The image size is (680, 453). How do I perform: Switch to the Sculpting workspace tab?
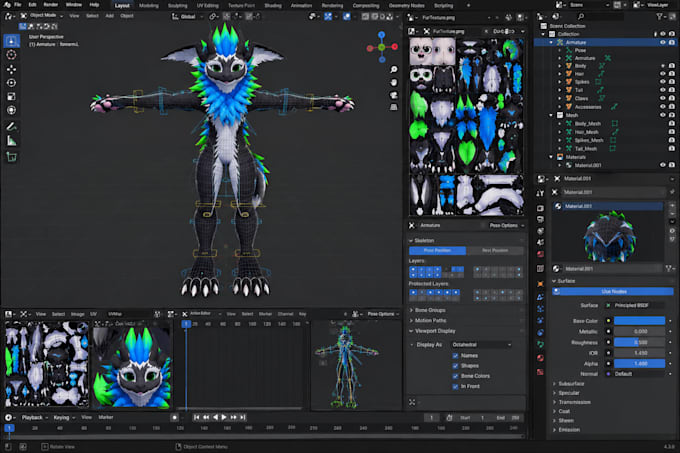(x=178, y=6)
